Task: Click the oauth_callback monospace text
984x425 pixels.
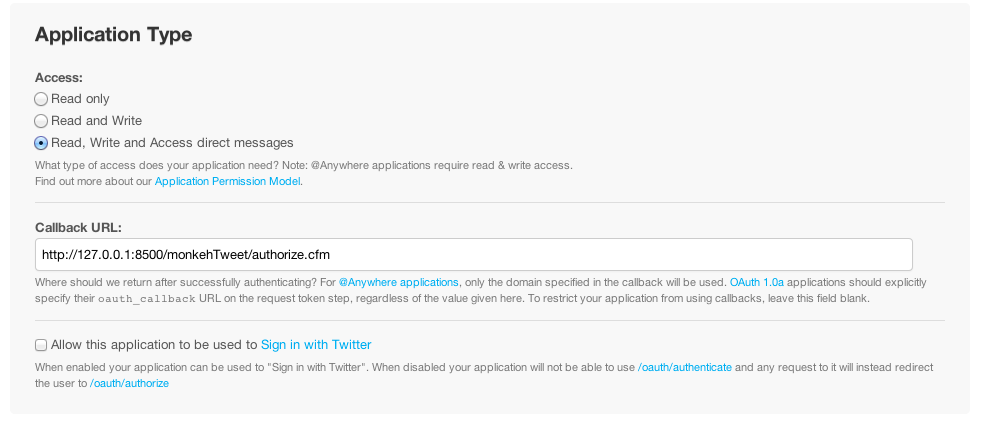Action: (147, 299)
